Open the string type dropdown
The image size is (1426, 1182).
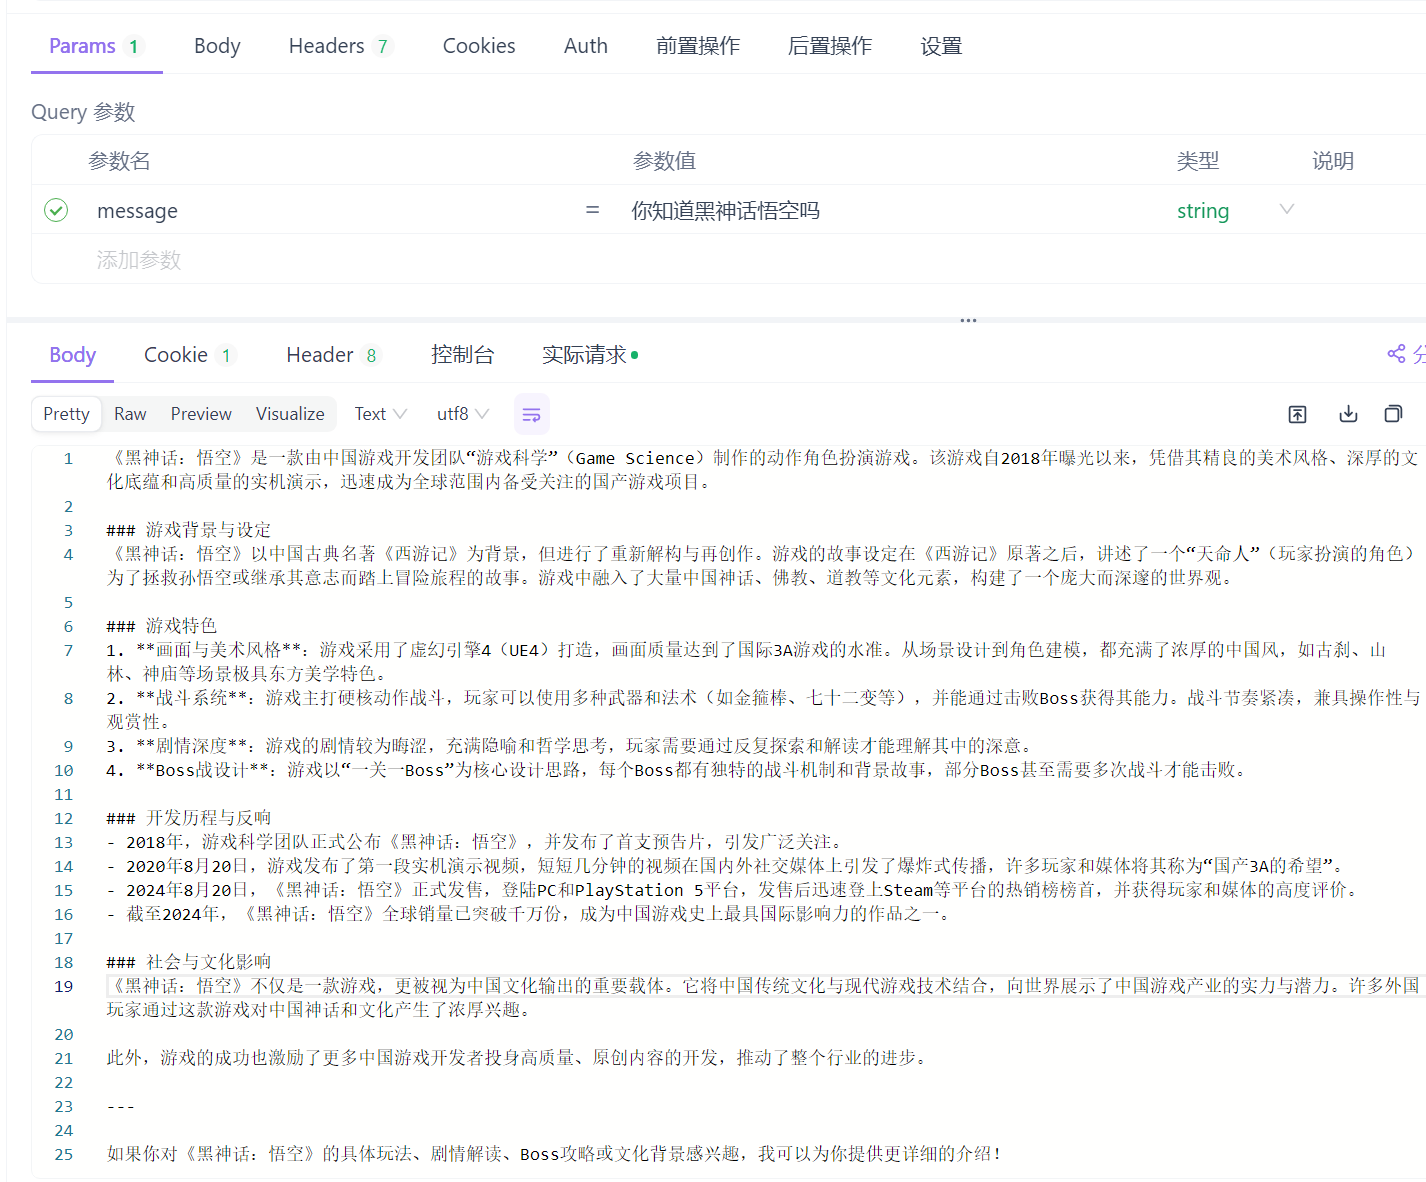click(x=1235, y=210)
